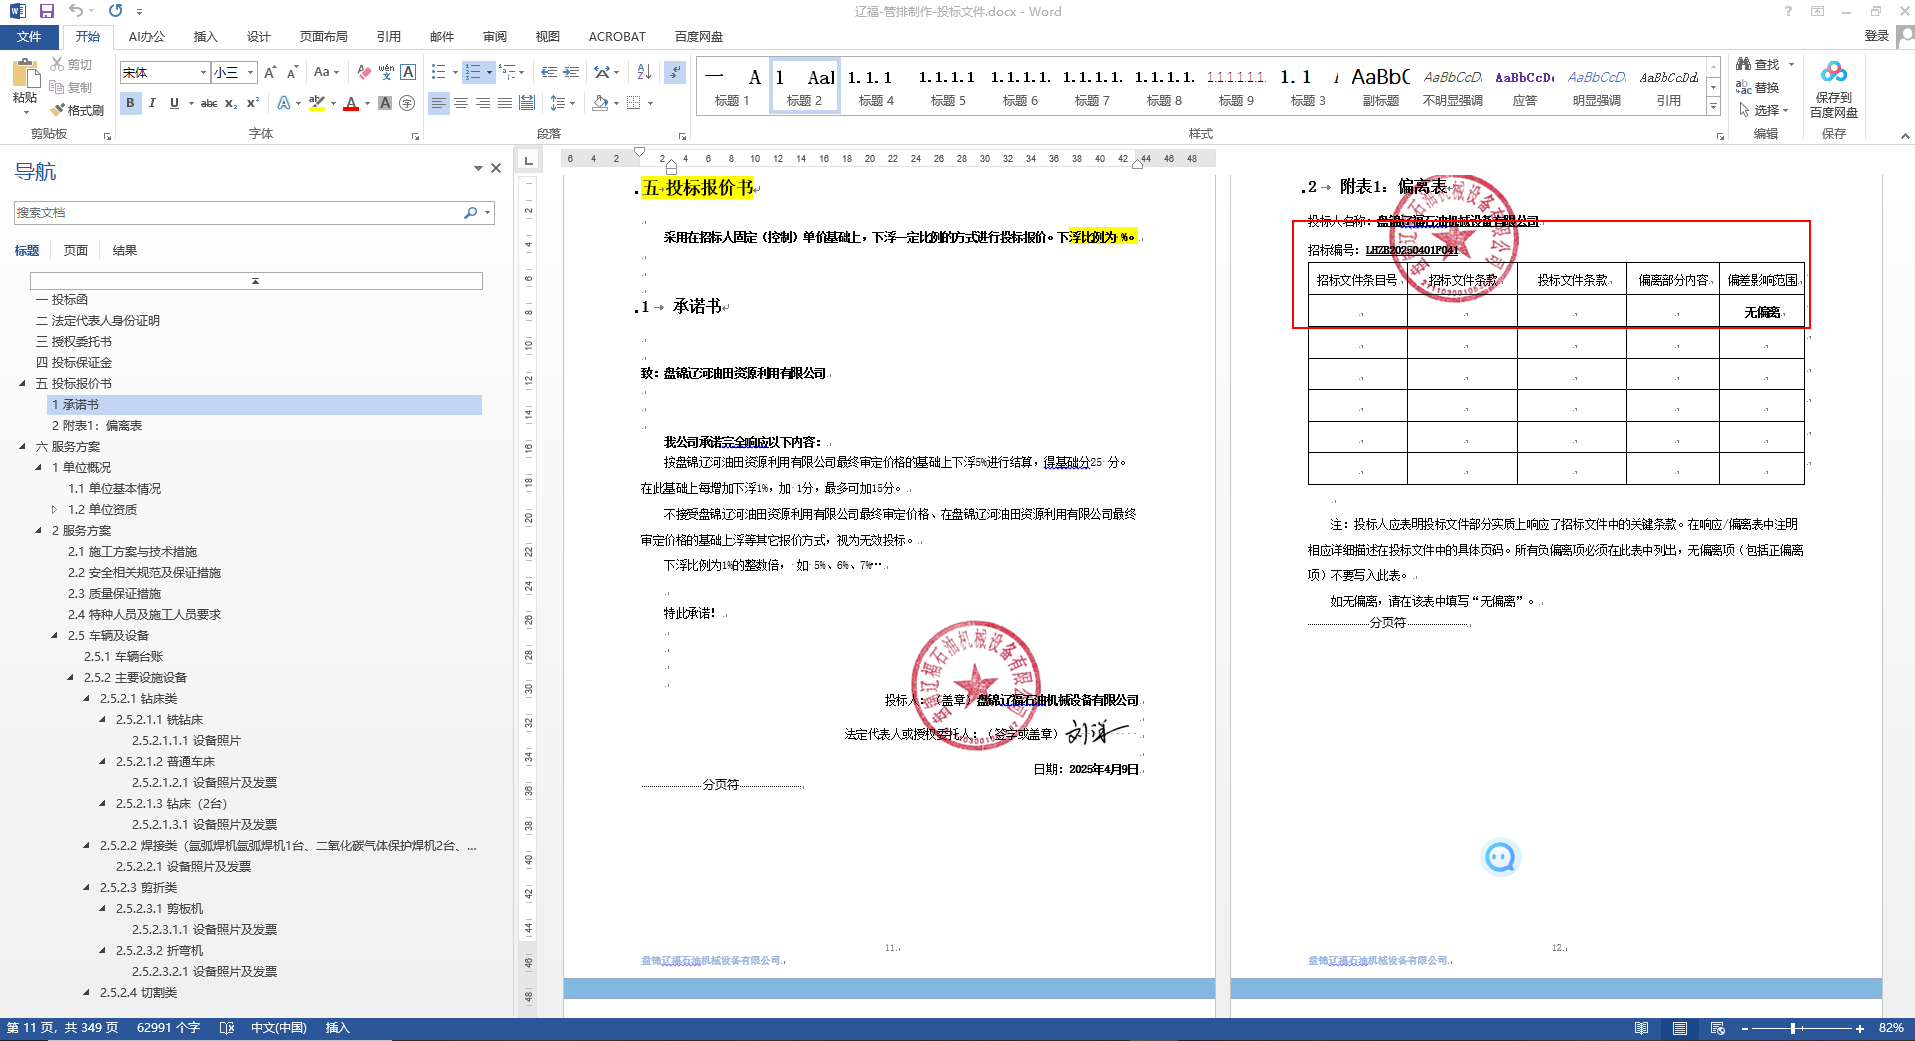
Task: Click the red font color button
Action: [x=351, y=103]
